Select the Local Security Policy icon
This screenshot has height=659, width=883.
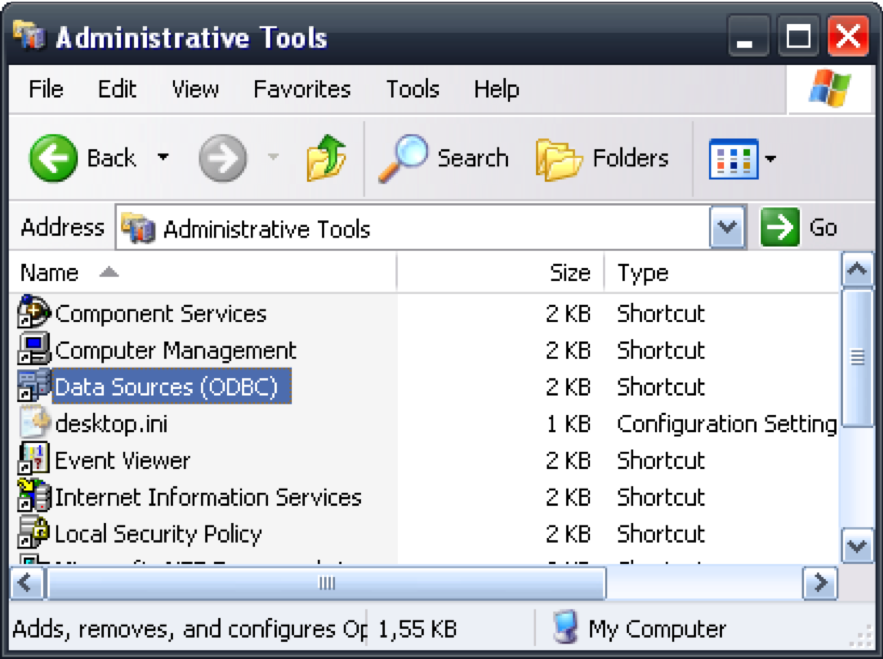(35, 533)
